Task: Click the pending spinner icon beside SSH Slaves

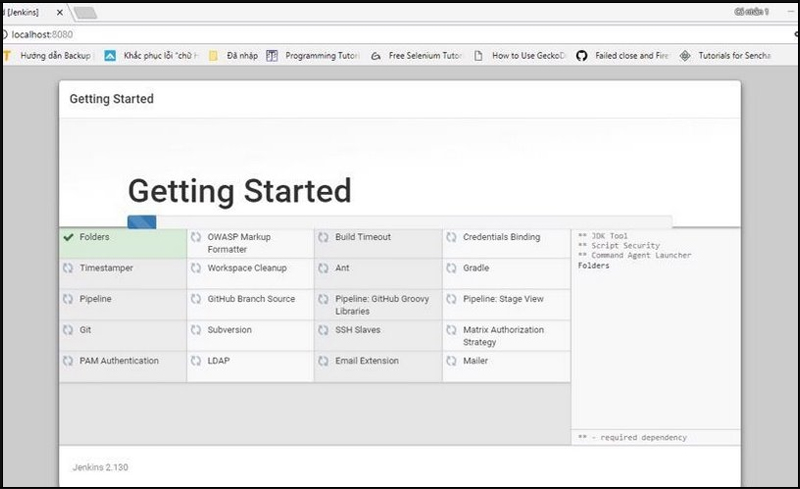Action: [x=323, y=330]
